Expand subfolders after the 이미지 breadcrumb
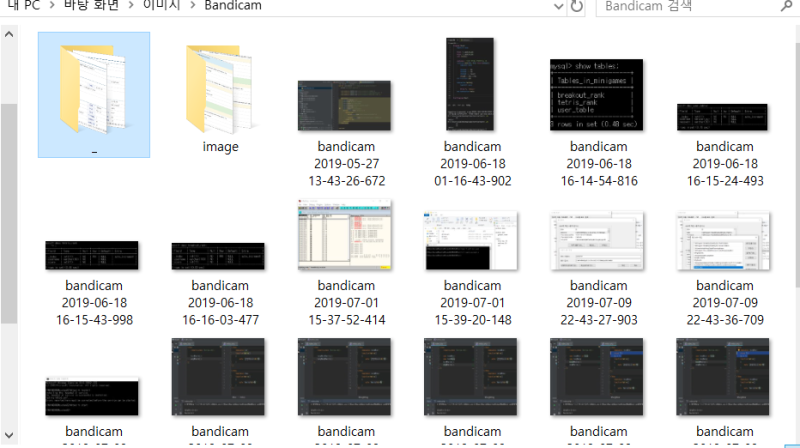The height and width of the screenshot is (448, 800). pos(192,6)
